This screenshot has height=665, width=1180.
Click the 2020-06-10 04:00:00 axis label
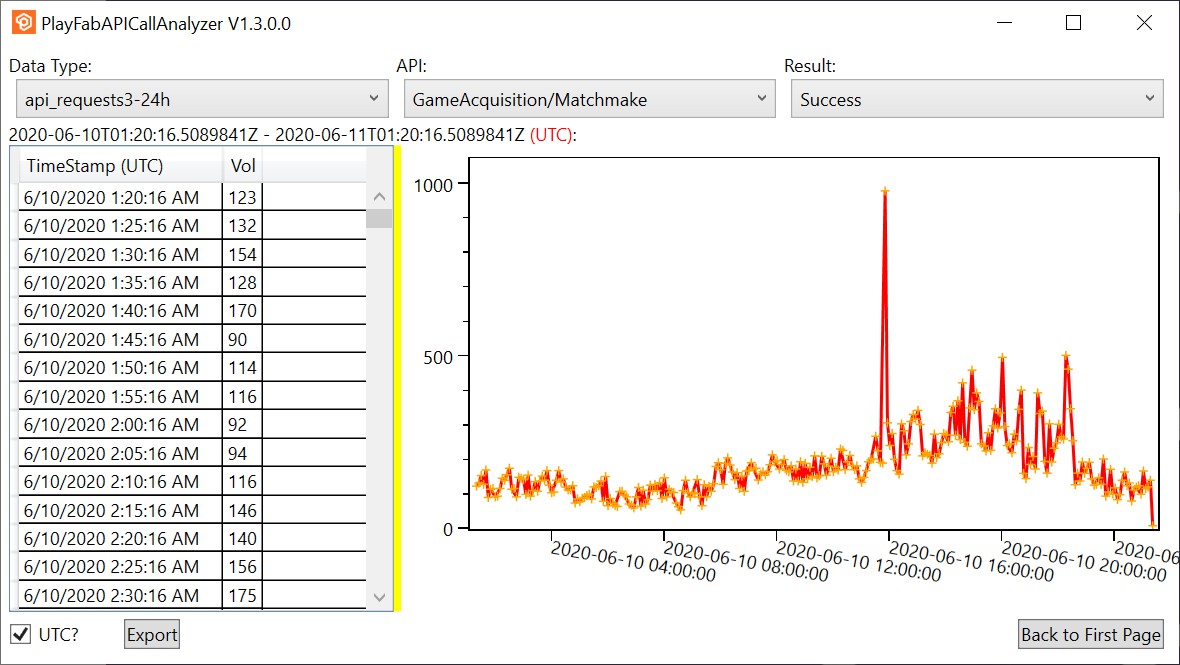(633, 561)
